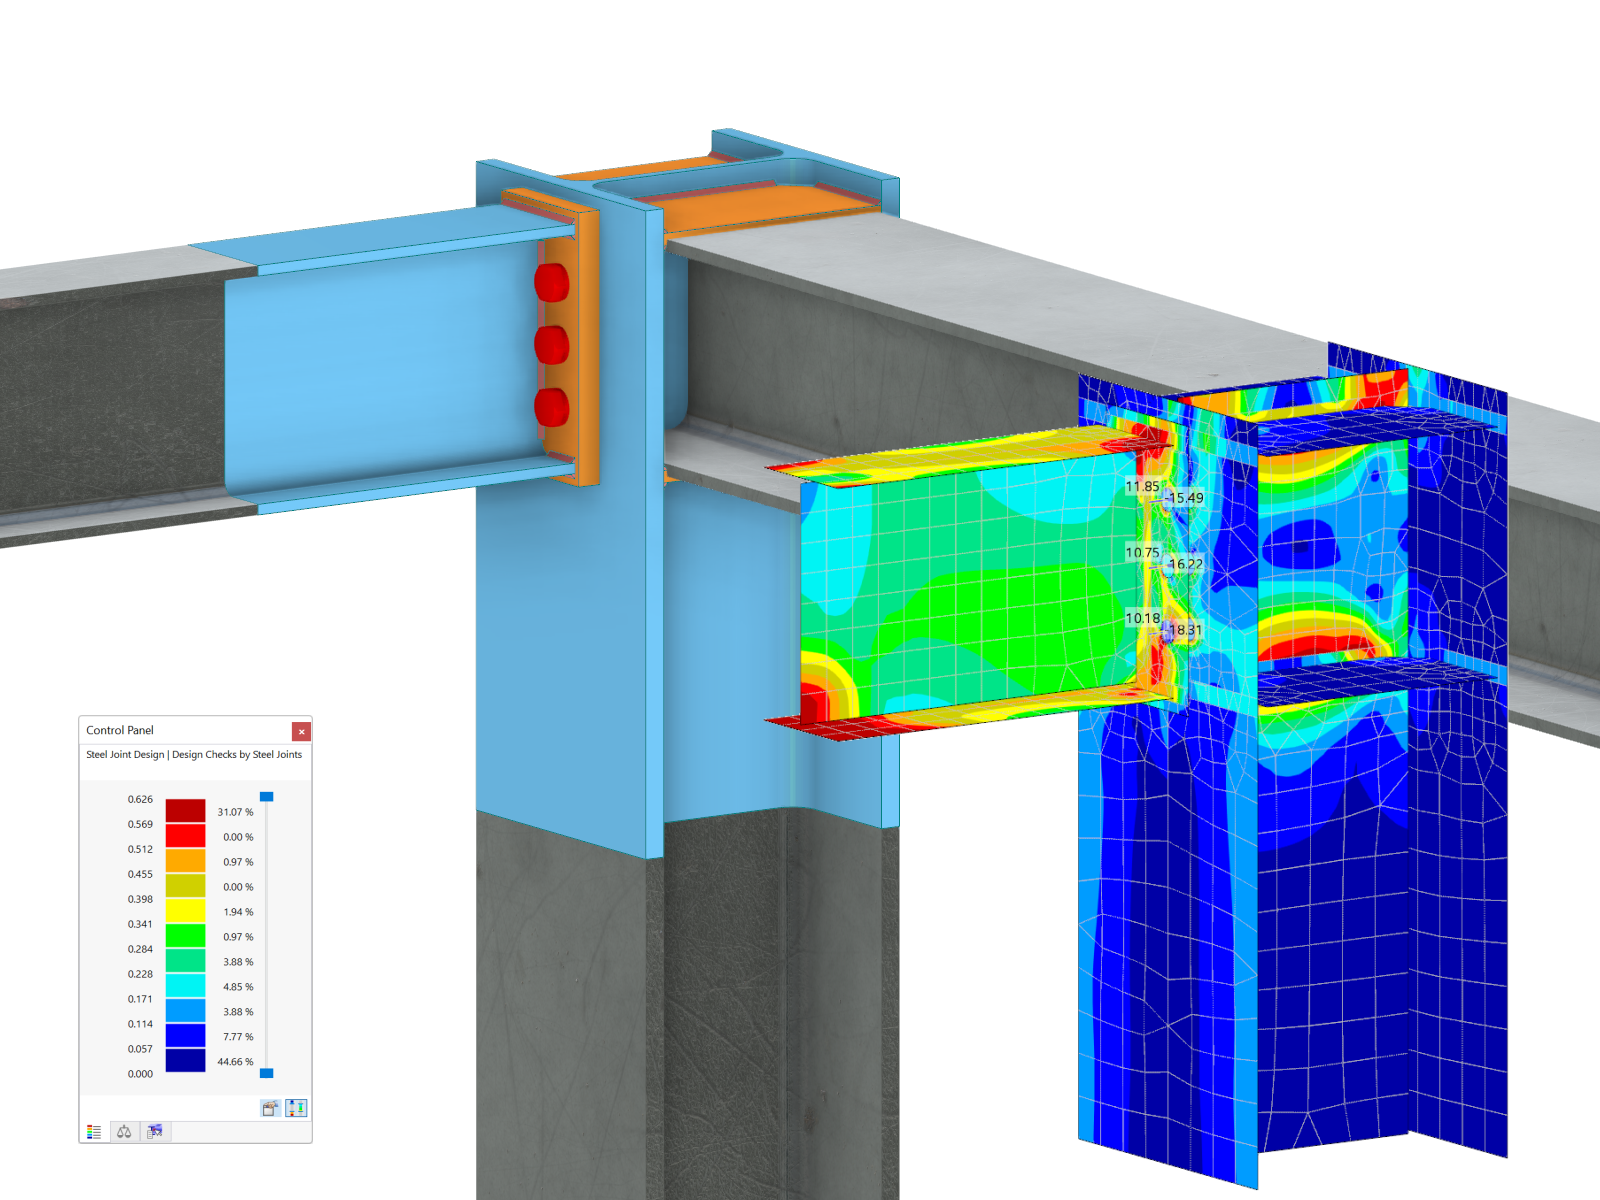
Task: Open the filter tab in Control Panel
Action: tap(154, 1132)
